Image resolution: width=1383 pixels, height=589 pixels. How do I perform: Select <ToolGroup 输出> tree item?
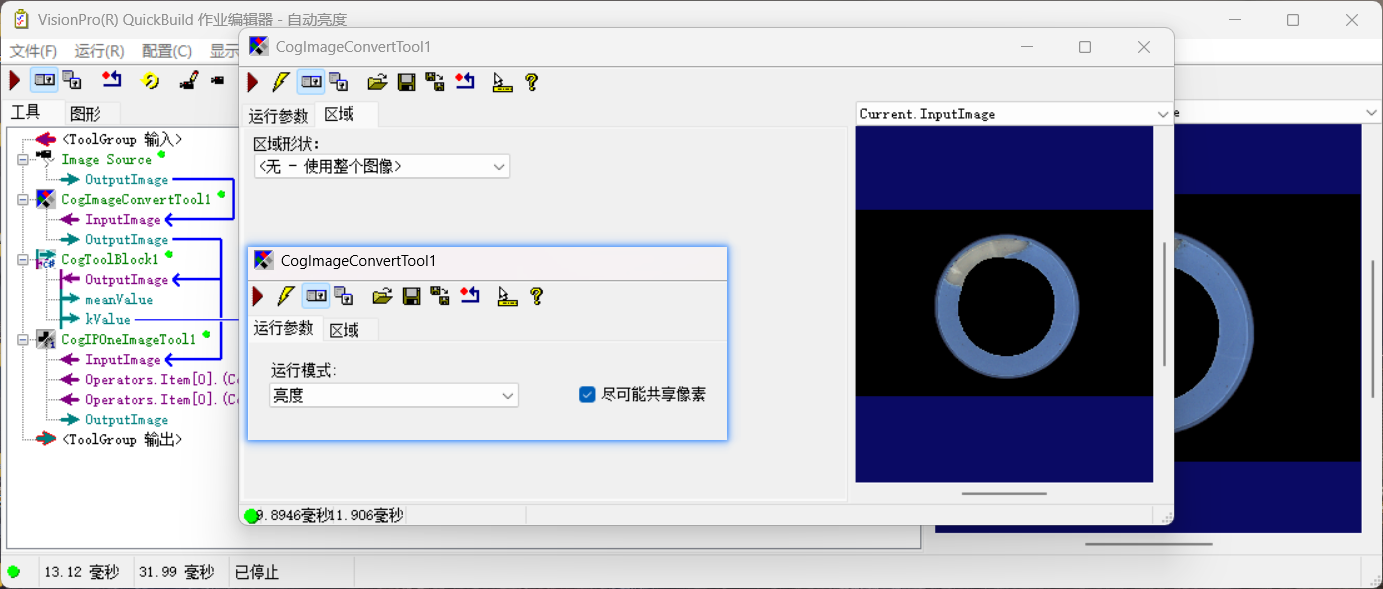[121, 439]
